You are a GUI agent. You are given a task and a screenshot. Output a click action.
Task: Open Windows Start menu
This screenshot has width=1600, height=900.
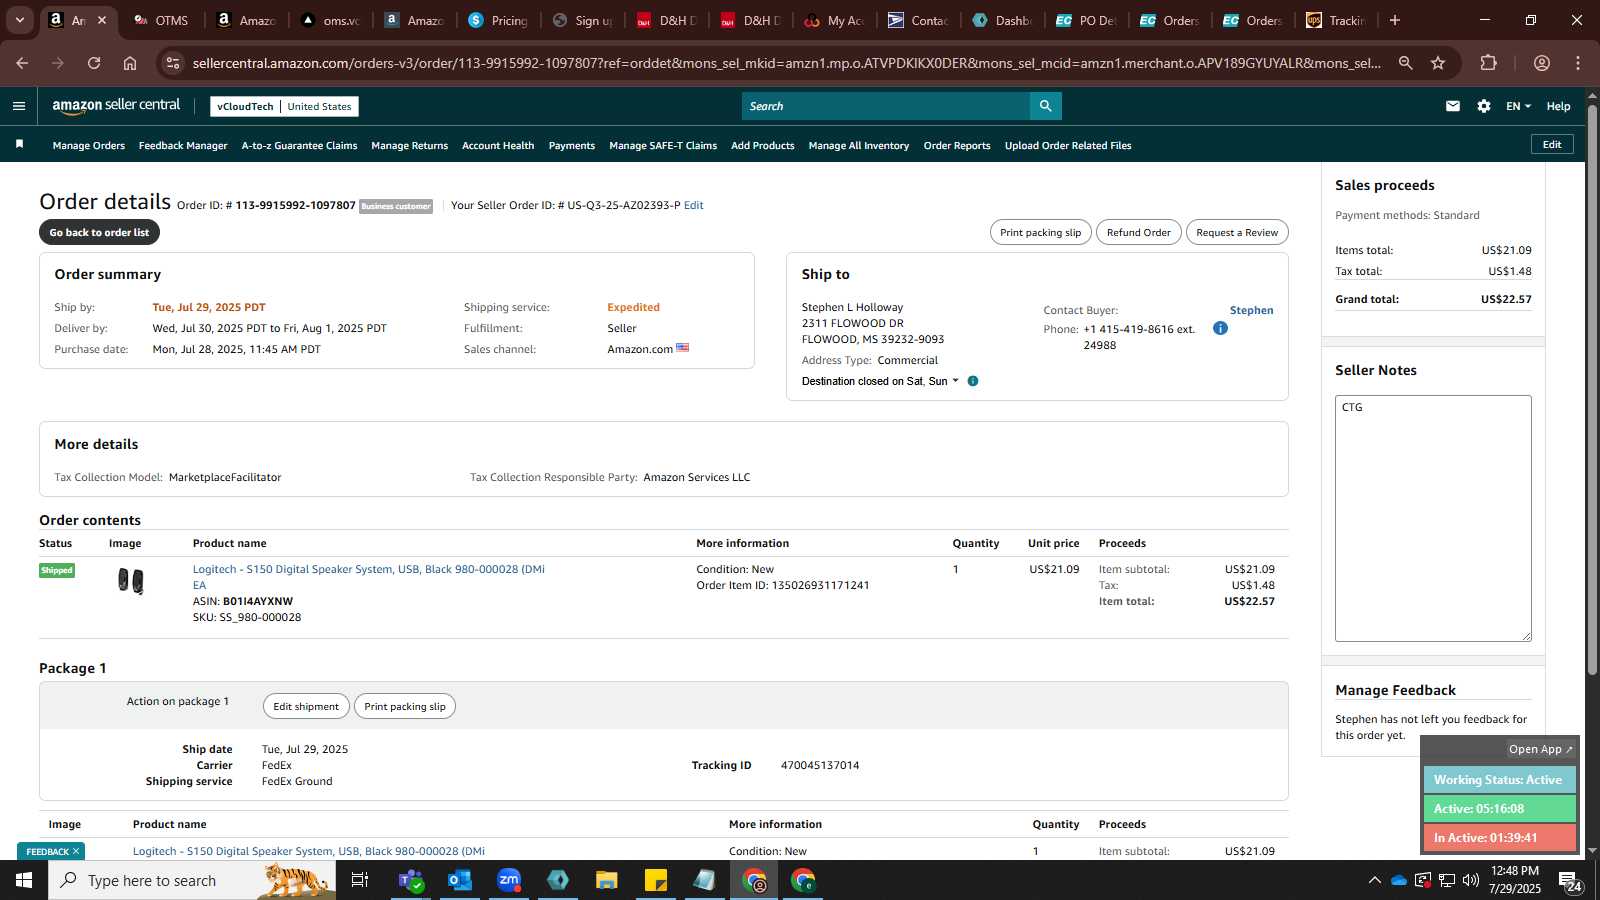pyautogui.click(x=24, y=880)
